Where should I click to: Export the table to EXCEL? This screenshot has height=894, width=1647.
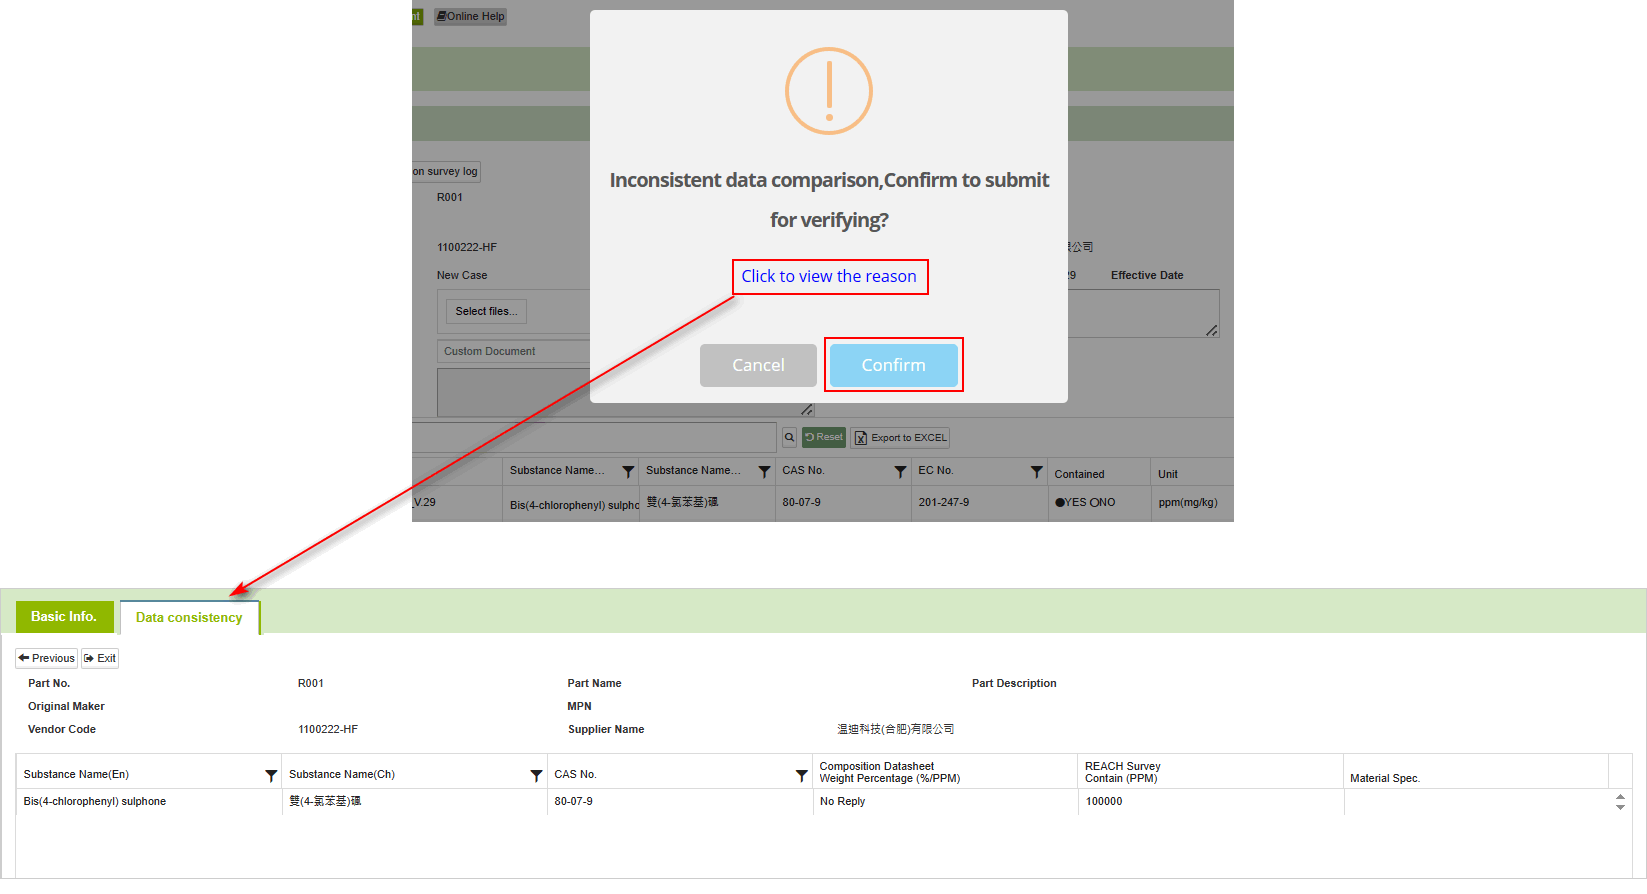(x=900, y=437)
